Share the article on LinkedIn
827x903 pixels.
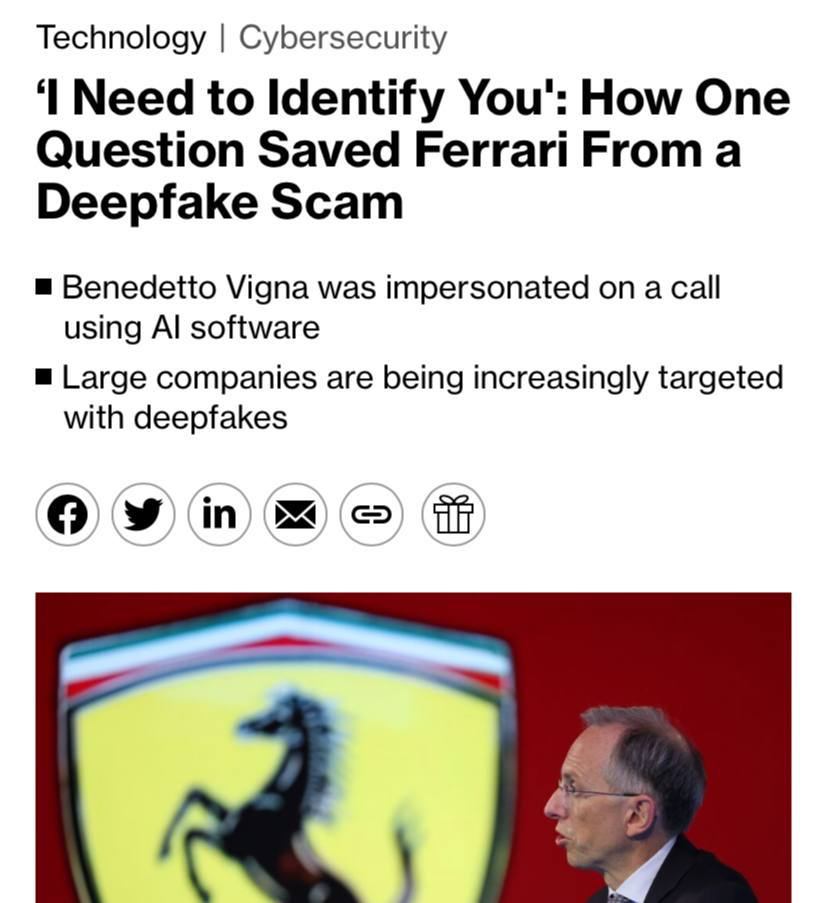tap(219, 514)
